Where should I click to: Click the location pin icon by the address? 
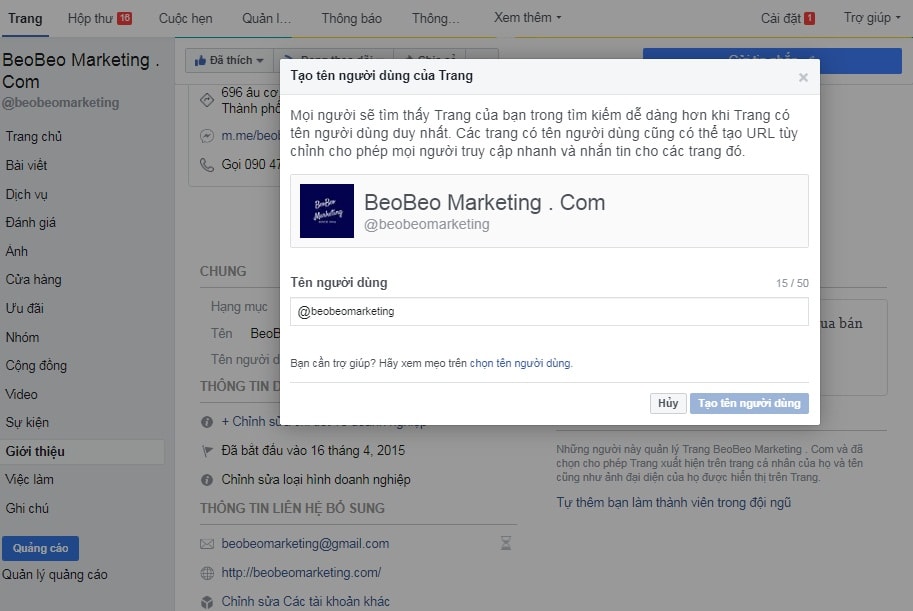pos(207,99)
